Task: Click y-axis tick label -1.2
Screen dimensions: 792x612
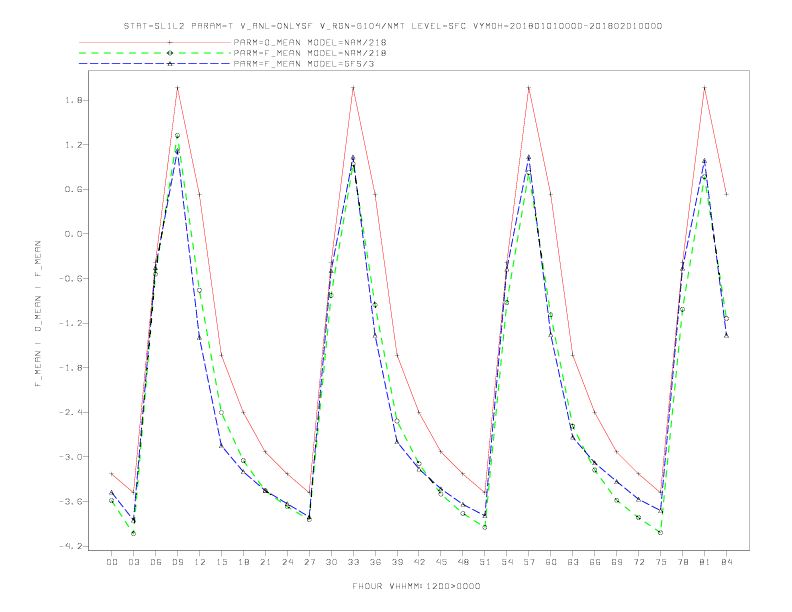Action: 71,323
